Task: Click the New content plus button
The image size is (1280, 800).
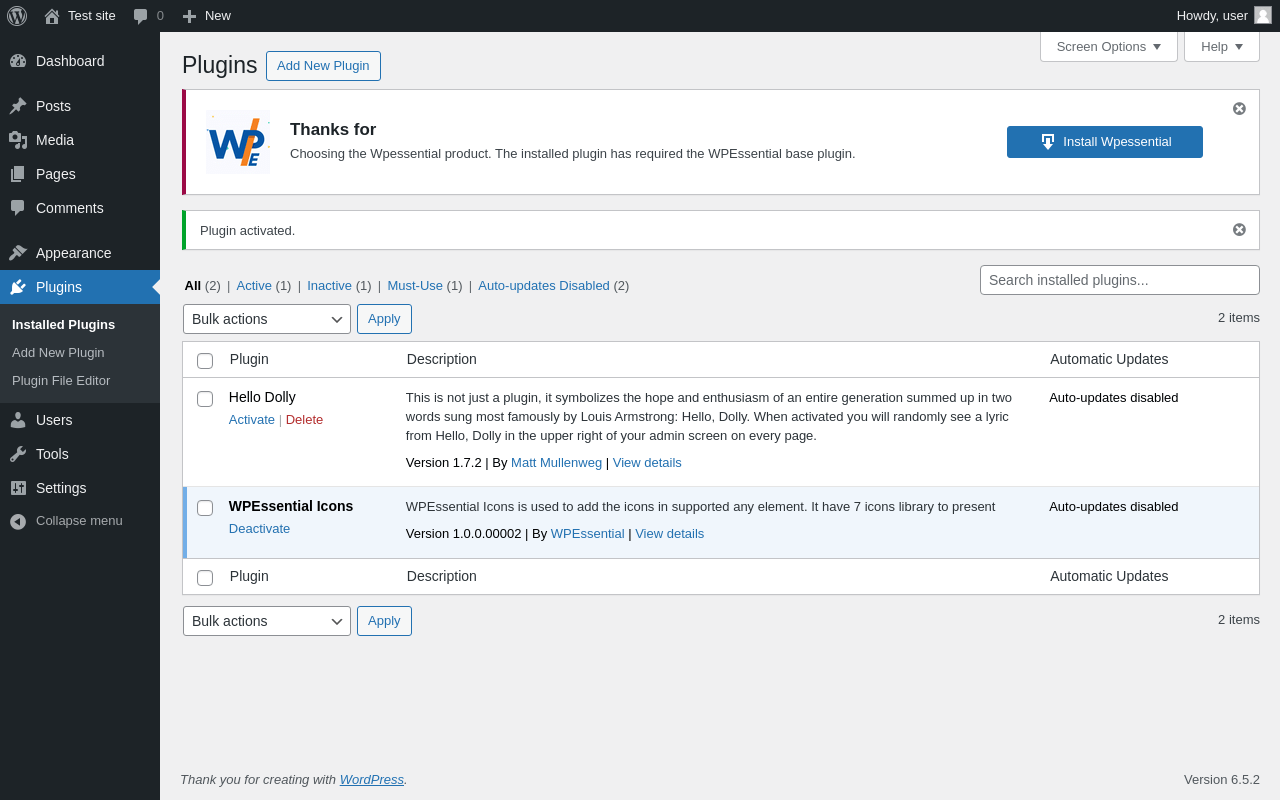Action: (206, 16)
